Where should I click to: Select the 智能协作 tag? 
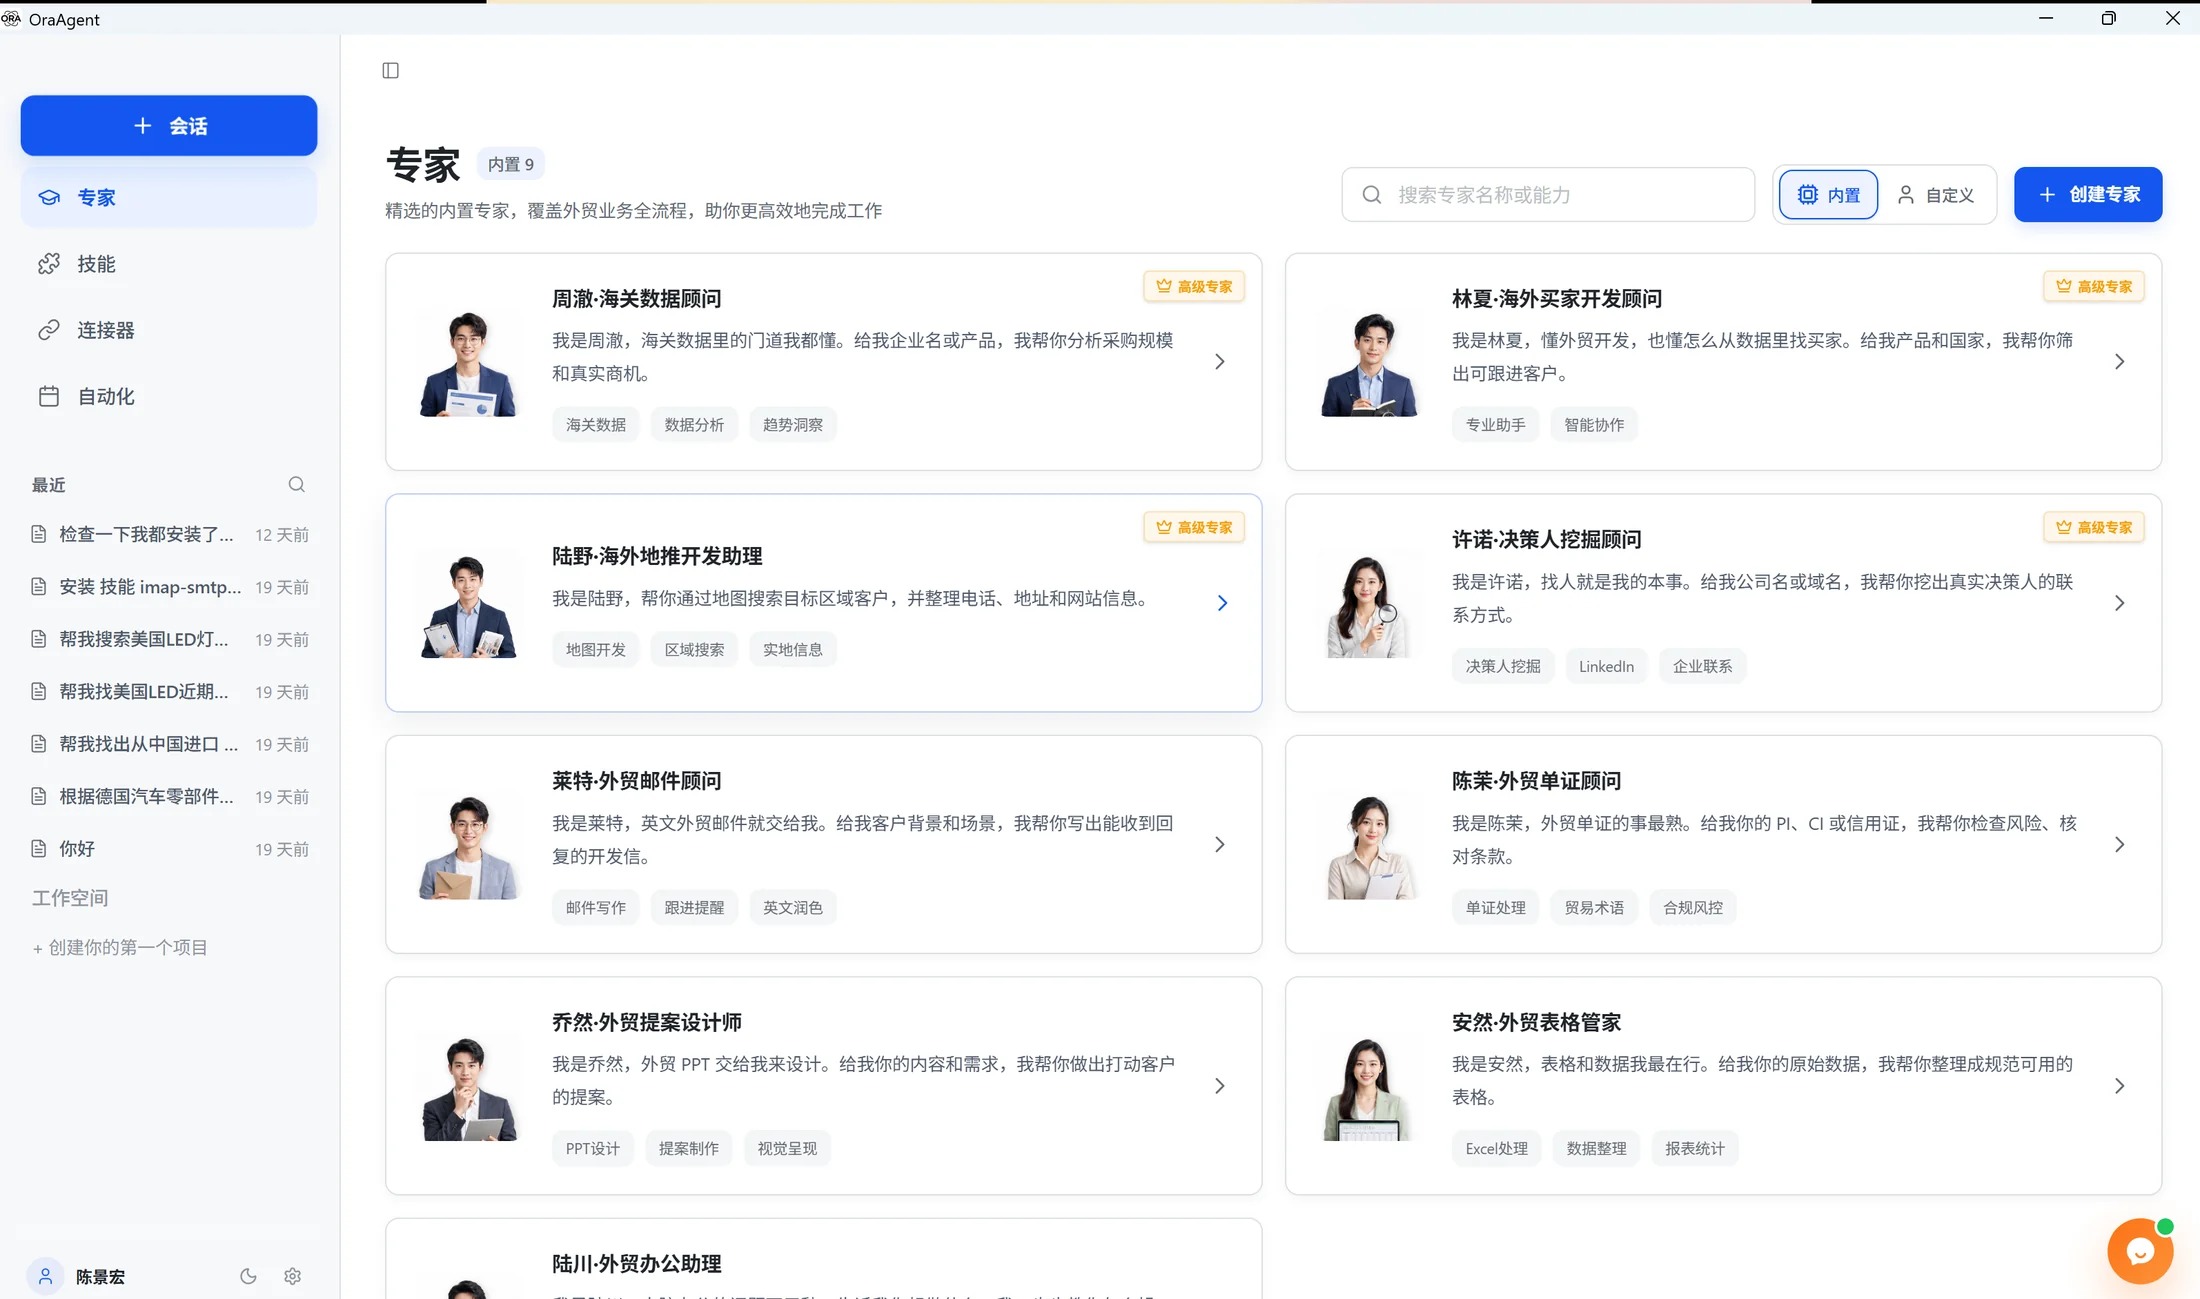pyautogui.click(x=1594, y=425)
